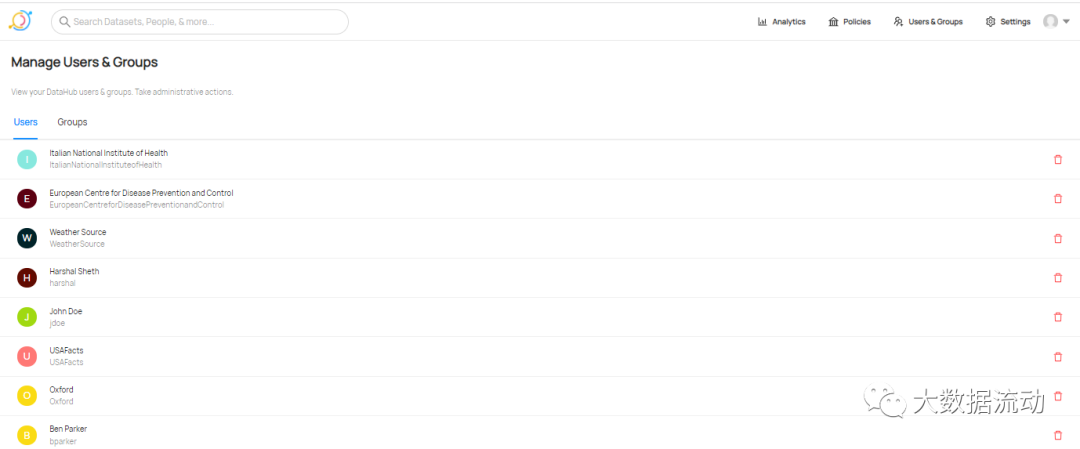Go to the Policies page
This screenshot has width=1080, height=449.
(x=849, y=21)
